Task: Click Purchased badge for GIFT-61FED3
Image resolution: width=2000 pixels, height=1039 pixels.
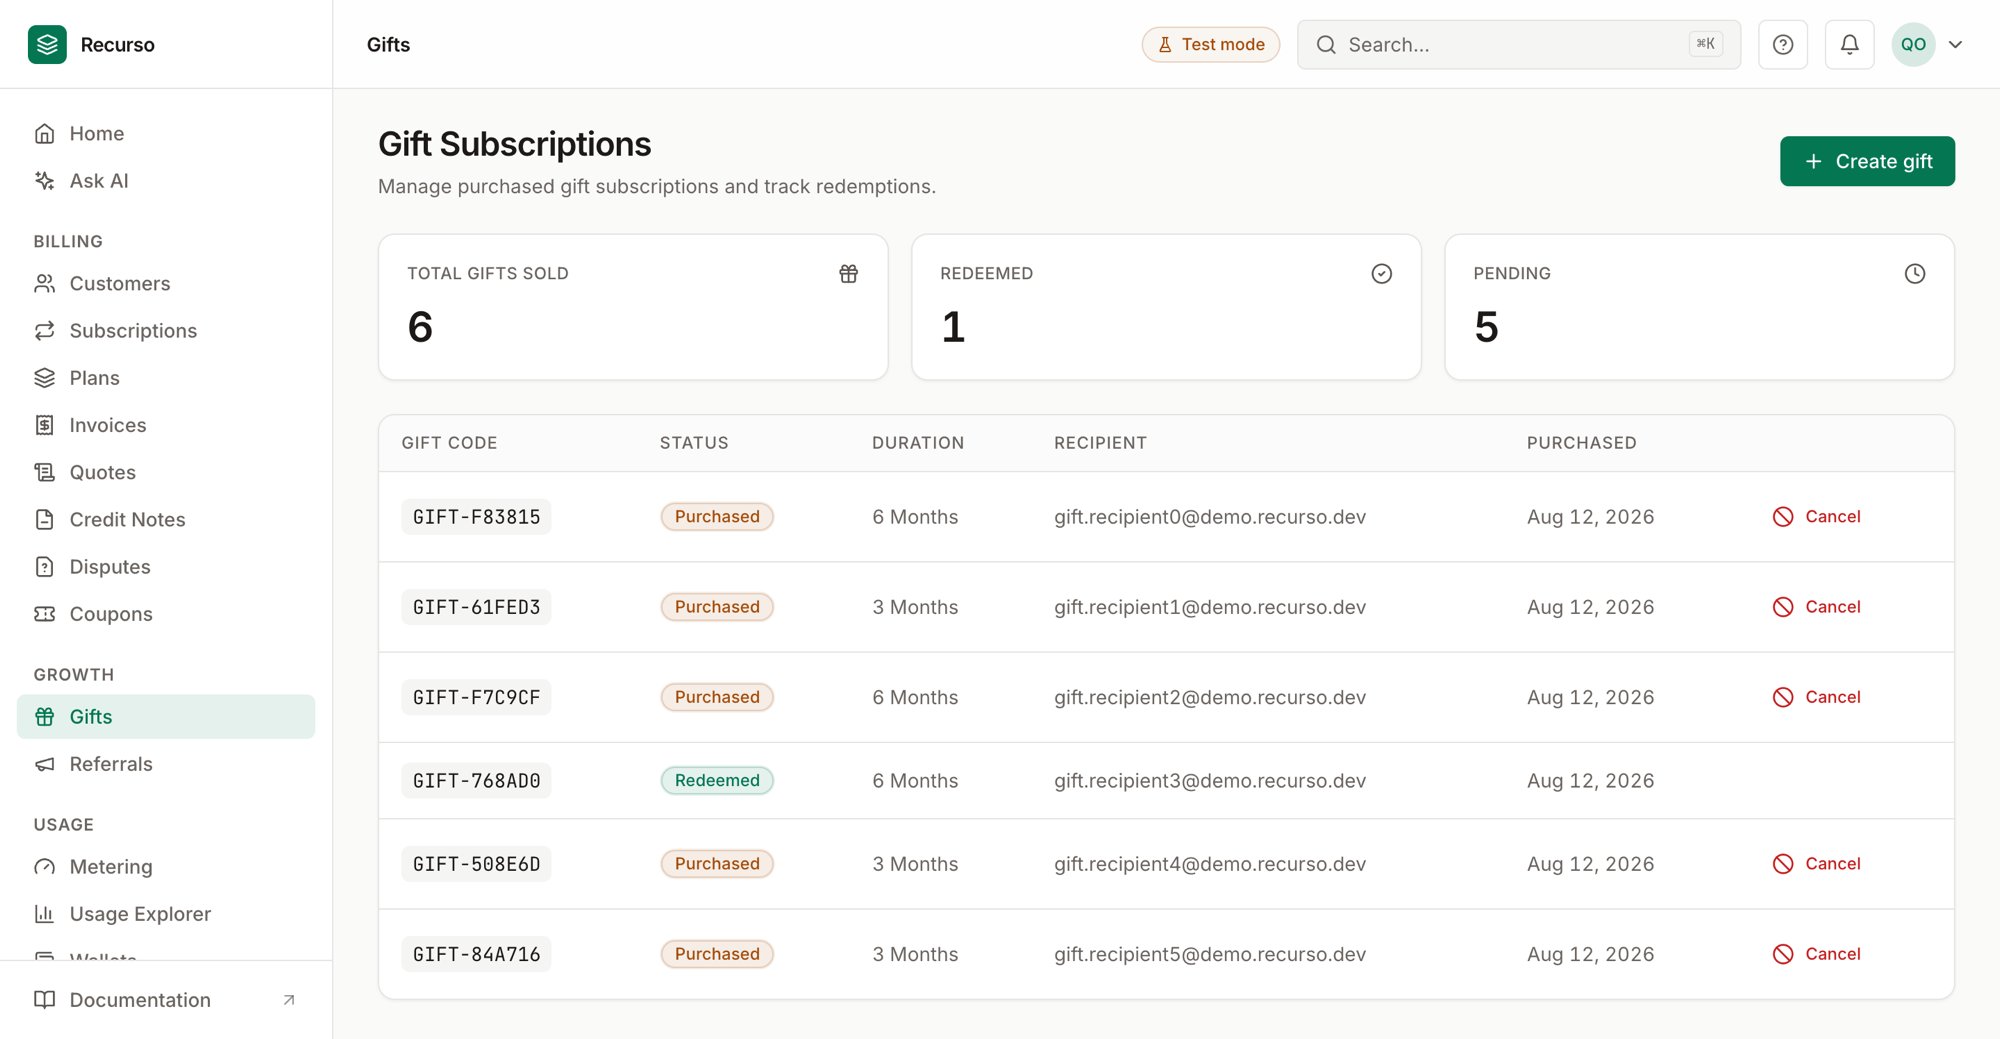Action: [x=717, y=607]
